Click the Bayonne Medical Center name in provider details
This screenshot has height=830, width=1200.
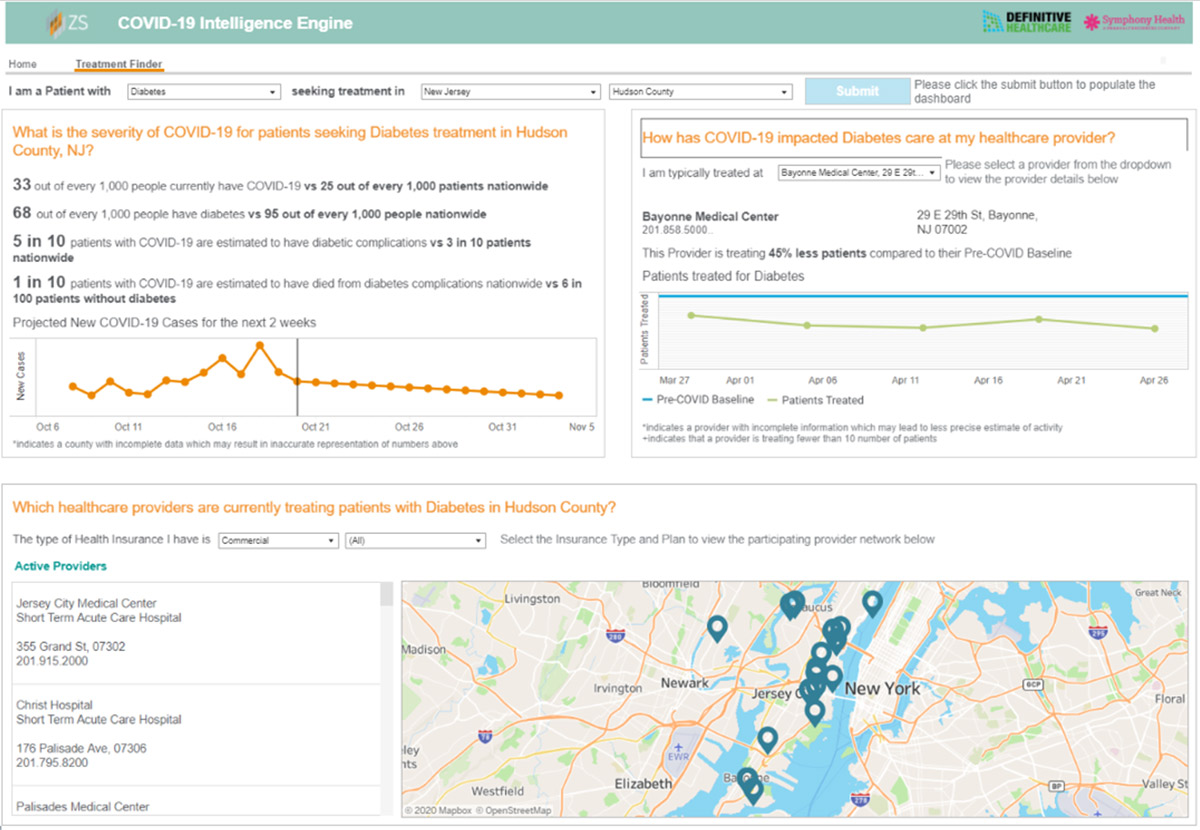click(710, 216)
